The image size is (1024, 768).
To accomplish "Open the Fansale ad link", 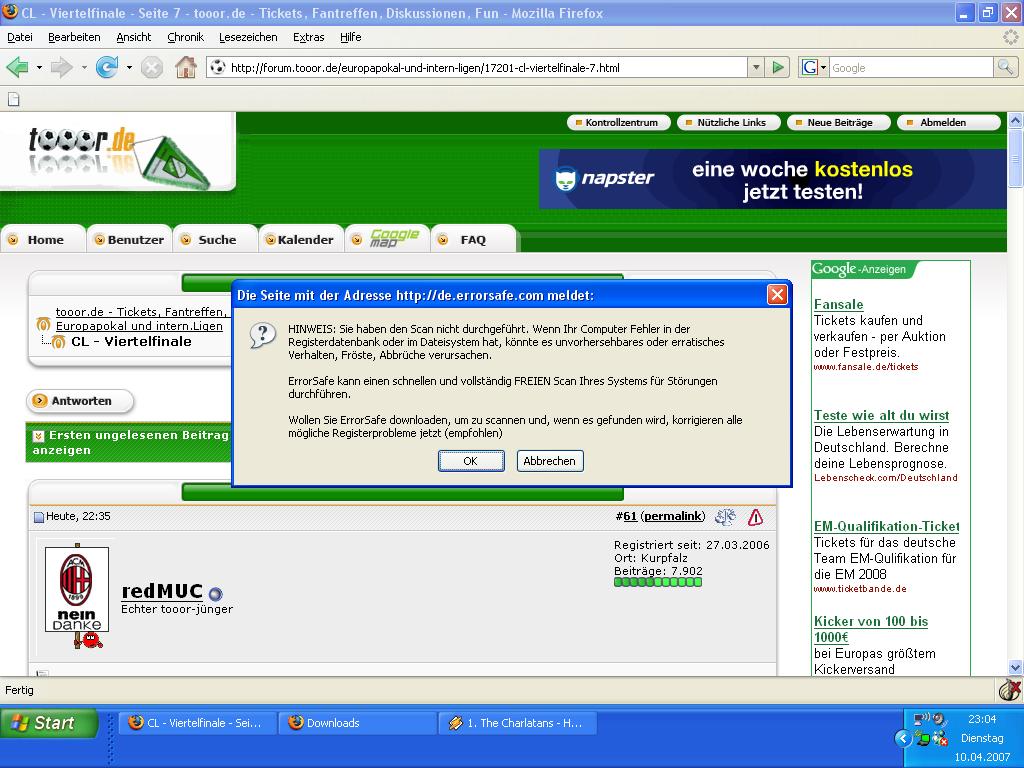I will click(838, 304).
